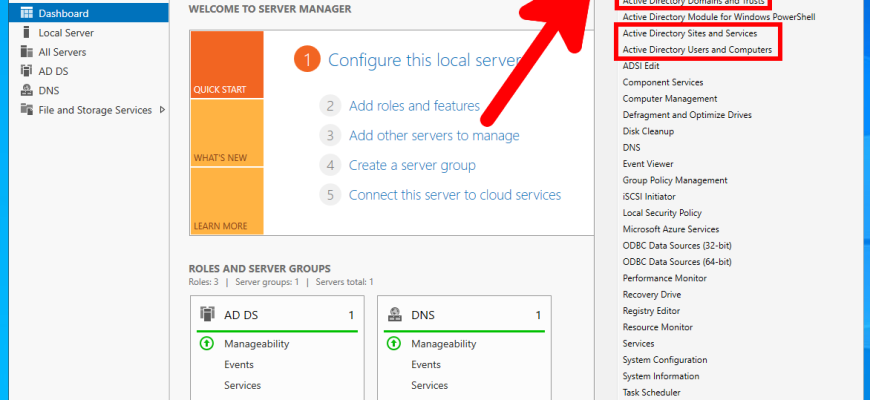Open Active Directory Users and Computers
The height and width of the screenshot is (400, 870).
[x=696, y=50]
